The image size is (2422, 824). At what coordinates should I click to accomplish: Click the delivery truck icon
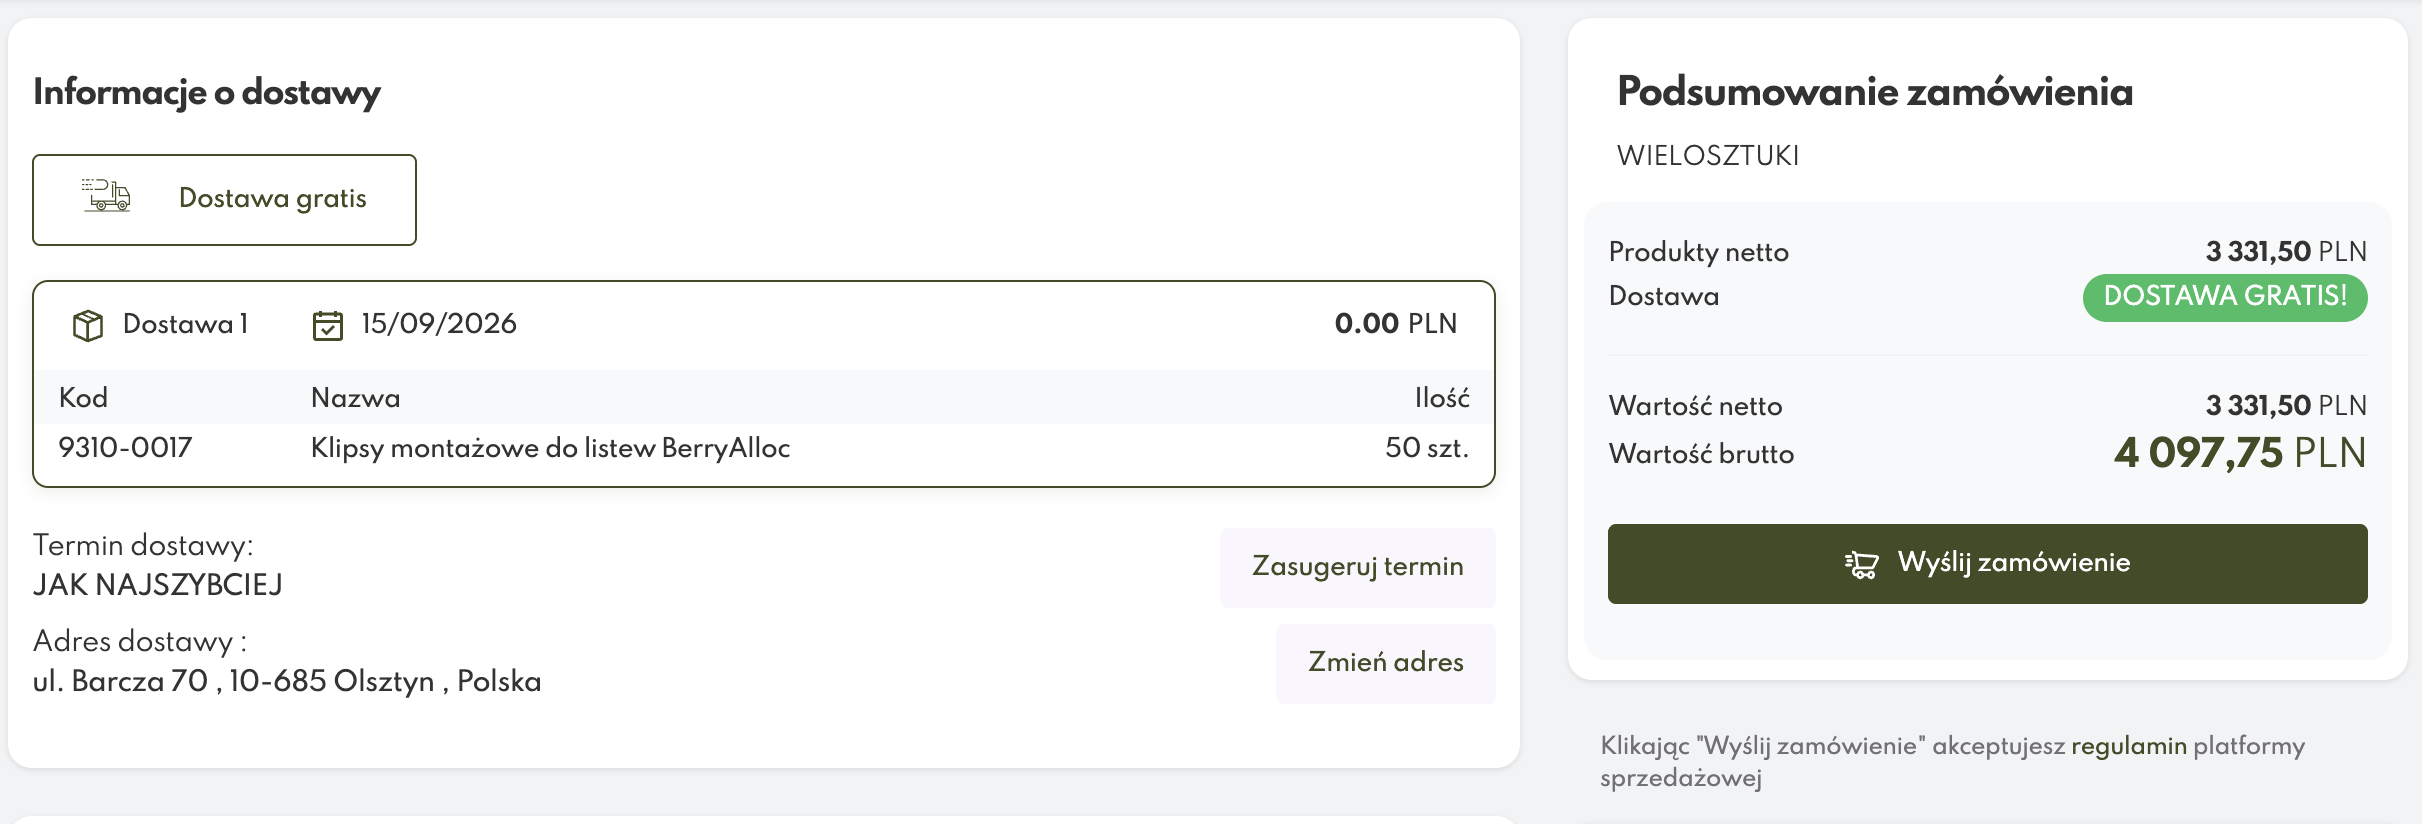tap(106, 195)
